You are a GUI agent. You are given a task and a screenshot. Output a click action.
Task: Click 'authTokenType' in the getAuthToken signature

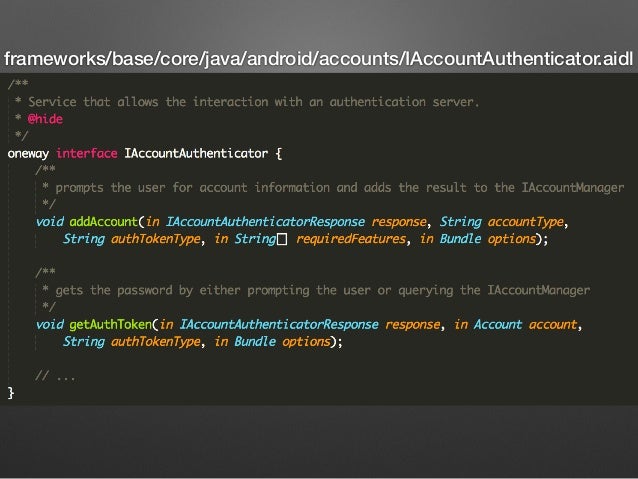pos(156,341)
